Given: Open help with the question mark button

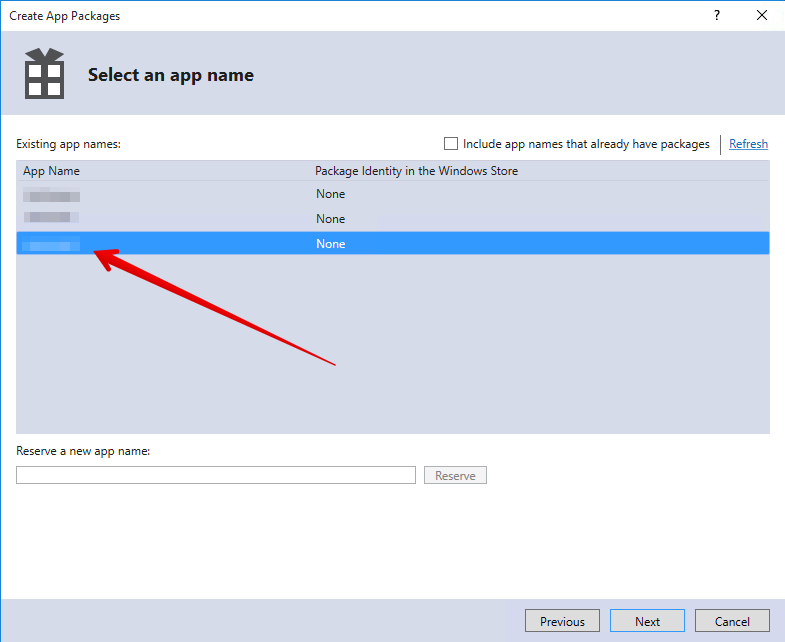Looking at the screenshot, I should tap(716, 15).
